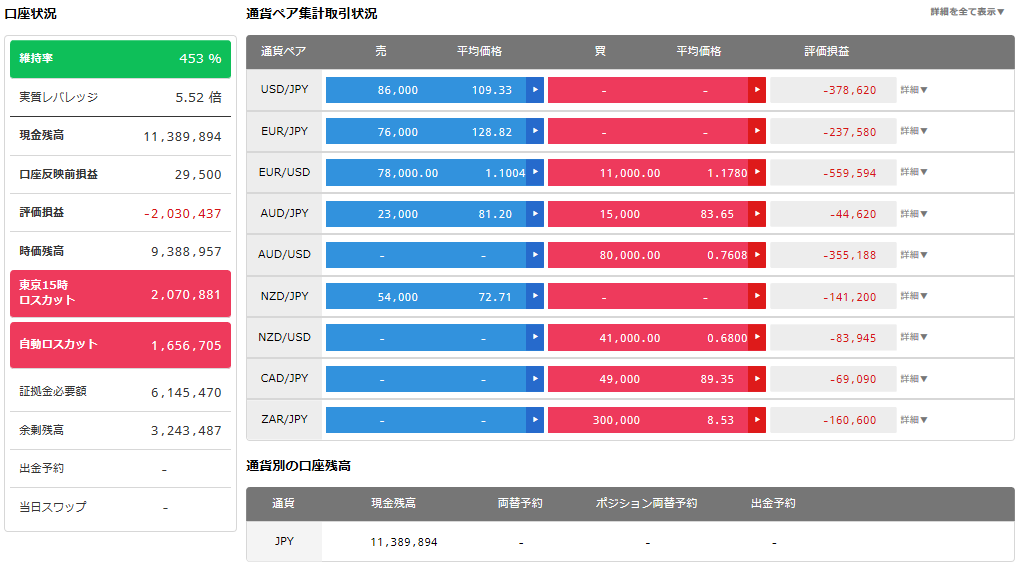This screenshot has width=1026, height=570.
Task: Click the blue arrow on USD/JPY sell
Action: [x=535, y=90]
